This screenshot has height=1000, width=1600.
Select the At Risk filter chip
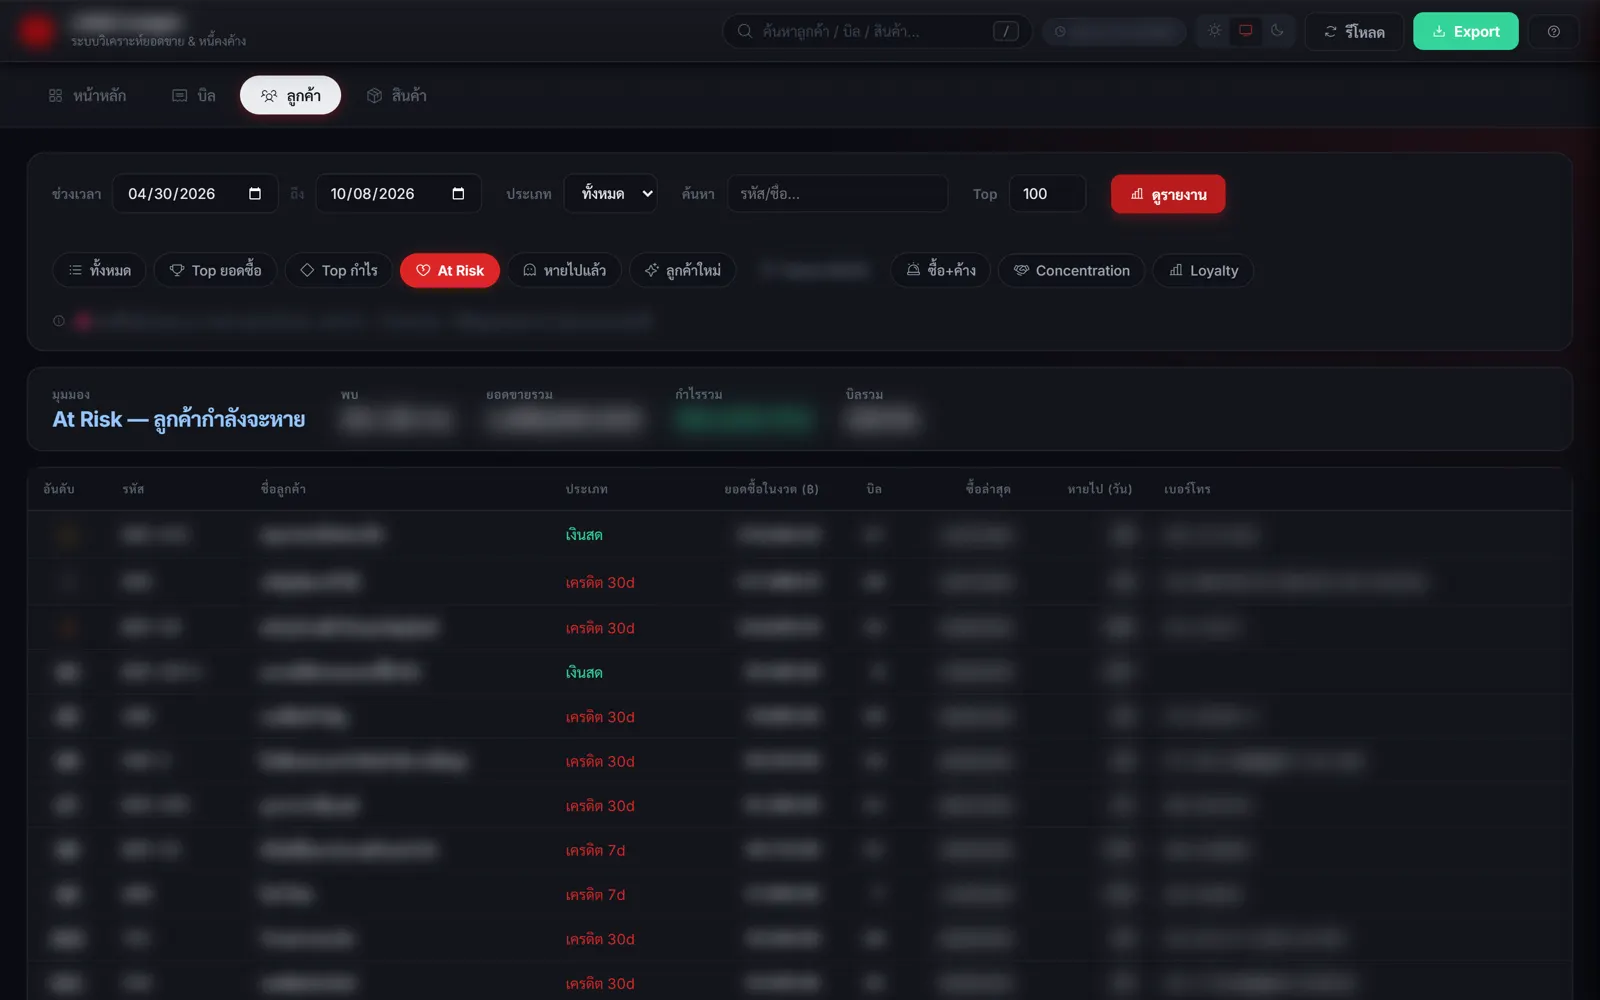pyautogui.click(x=450, y=270)
